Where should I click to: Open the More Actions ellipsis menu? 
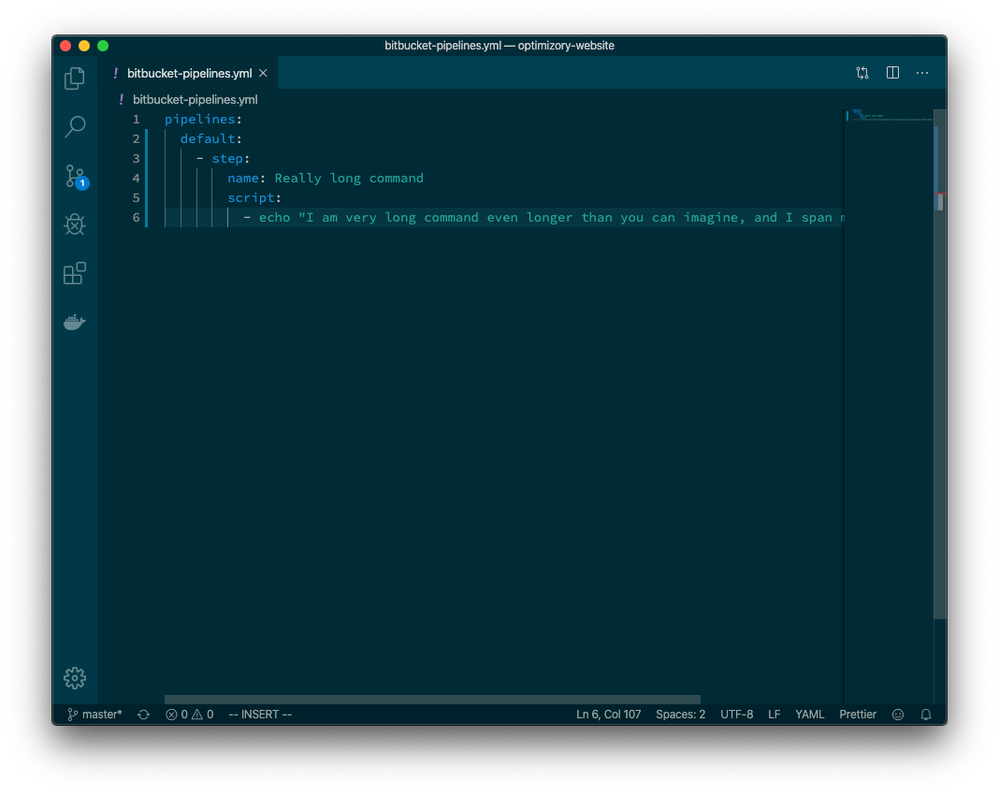tap(922, 72)
